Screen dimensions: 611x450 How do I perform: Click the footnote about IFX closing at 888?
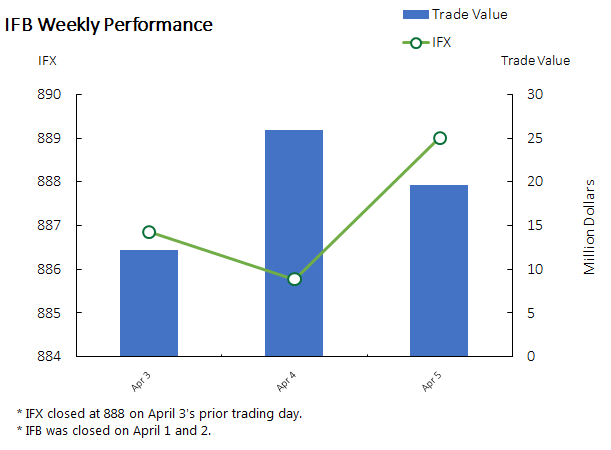[x=160, y=413]
